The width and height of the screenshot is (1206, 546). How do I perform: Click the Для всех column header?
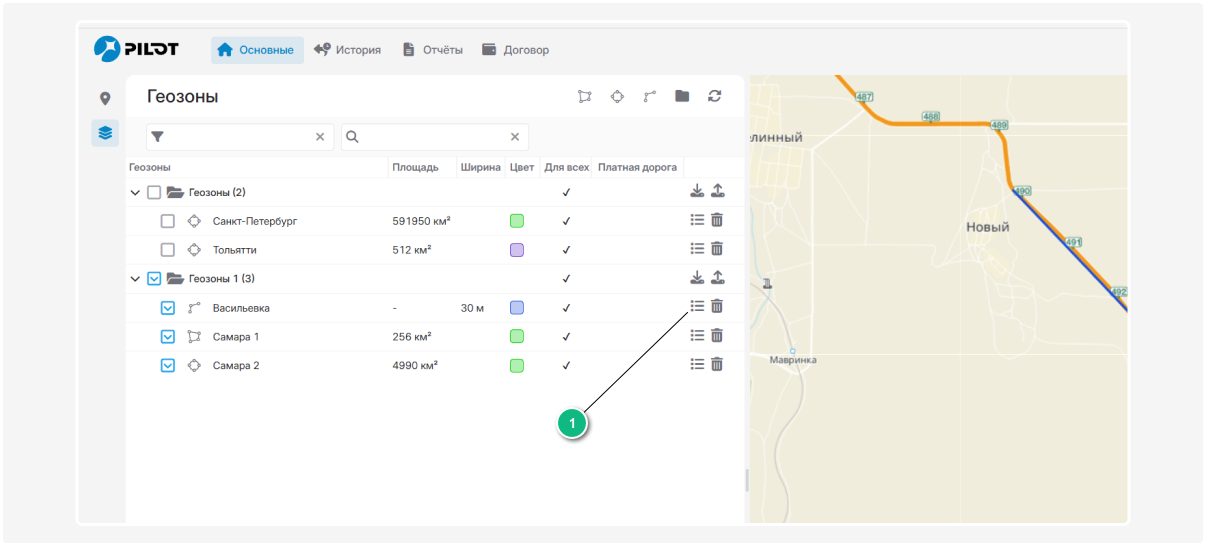coord(567,167)
